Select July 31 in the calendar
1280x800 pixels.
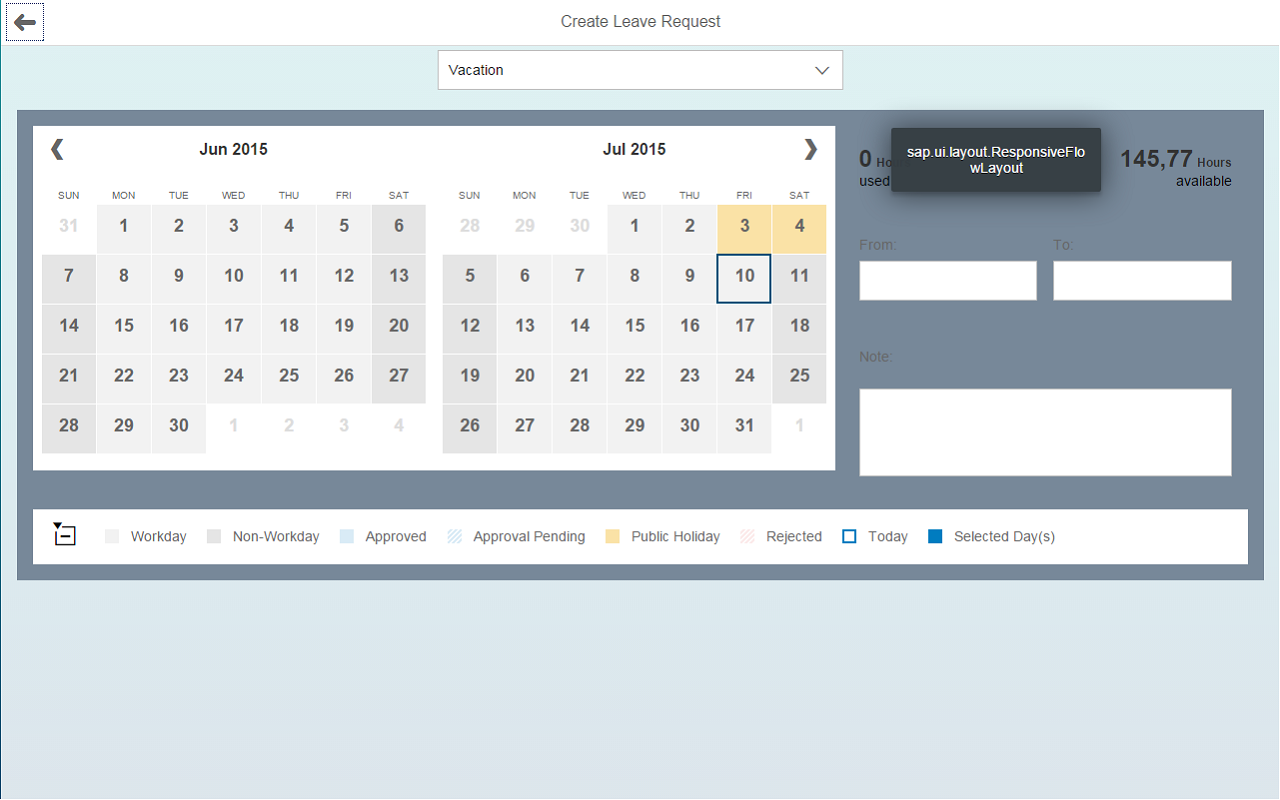coord(744,428)
